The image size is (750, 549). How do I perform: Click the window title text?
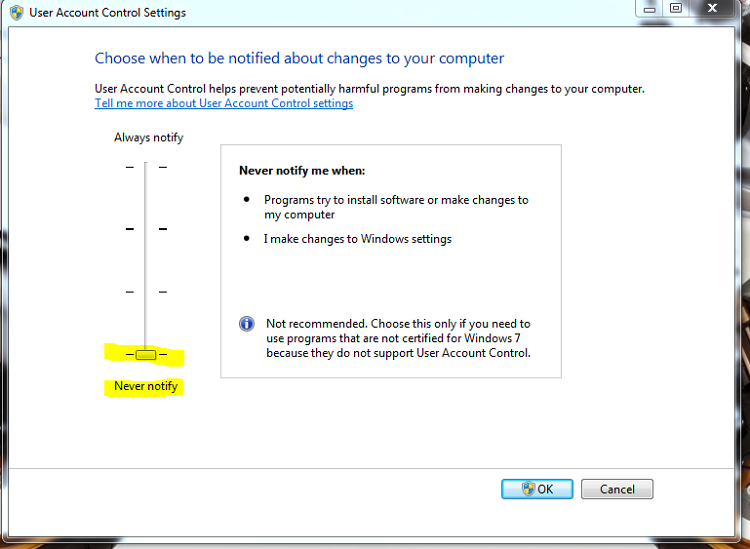pyautogui.click(x=107, y=13)
